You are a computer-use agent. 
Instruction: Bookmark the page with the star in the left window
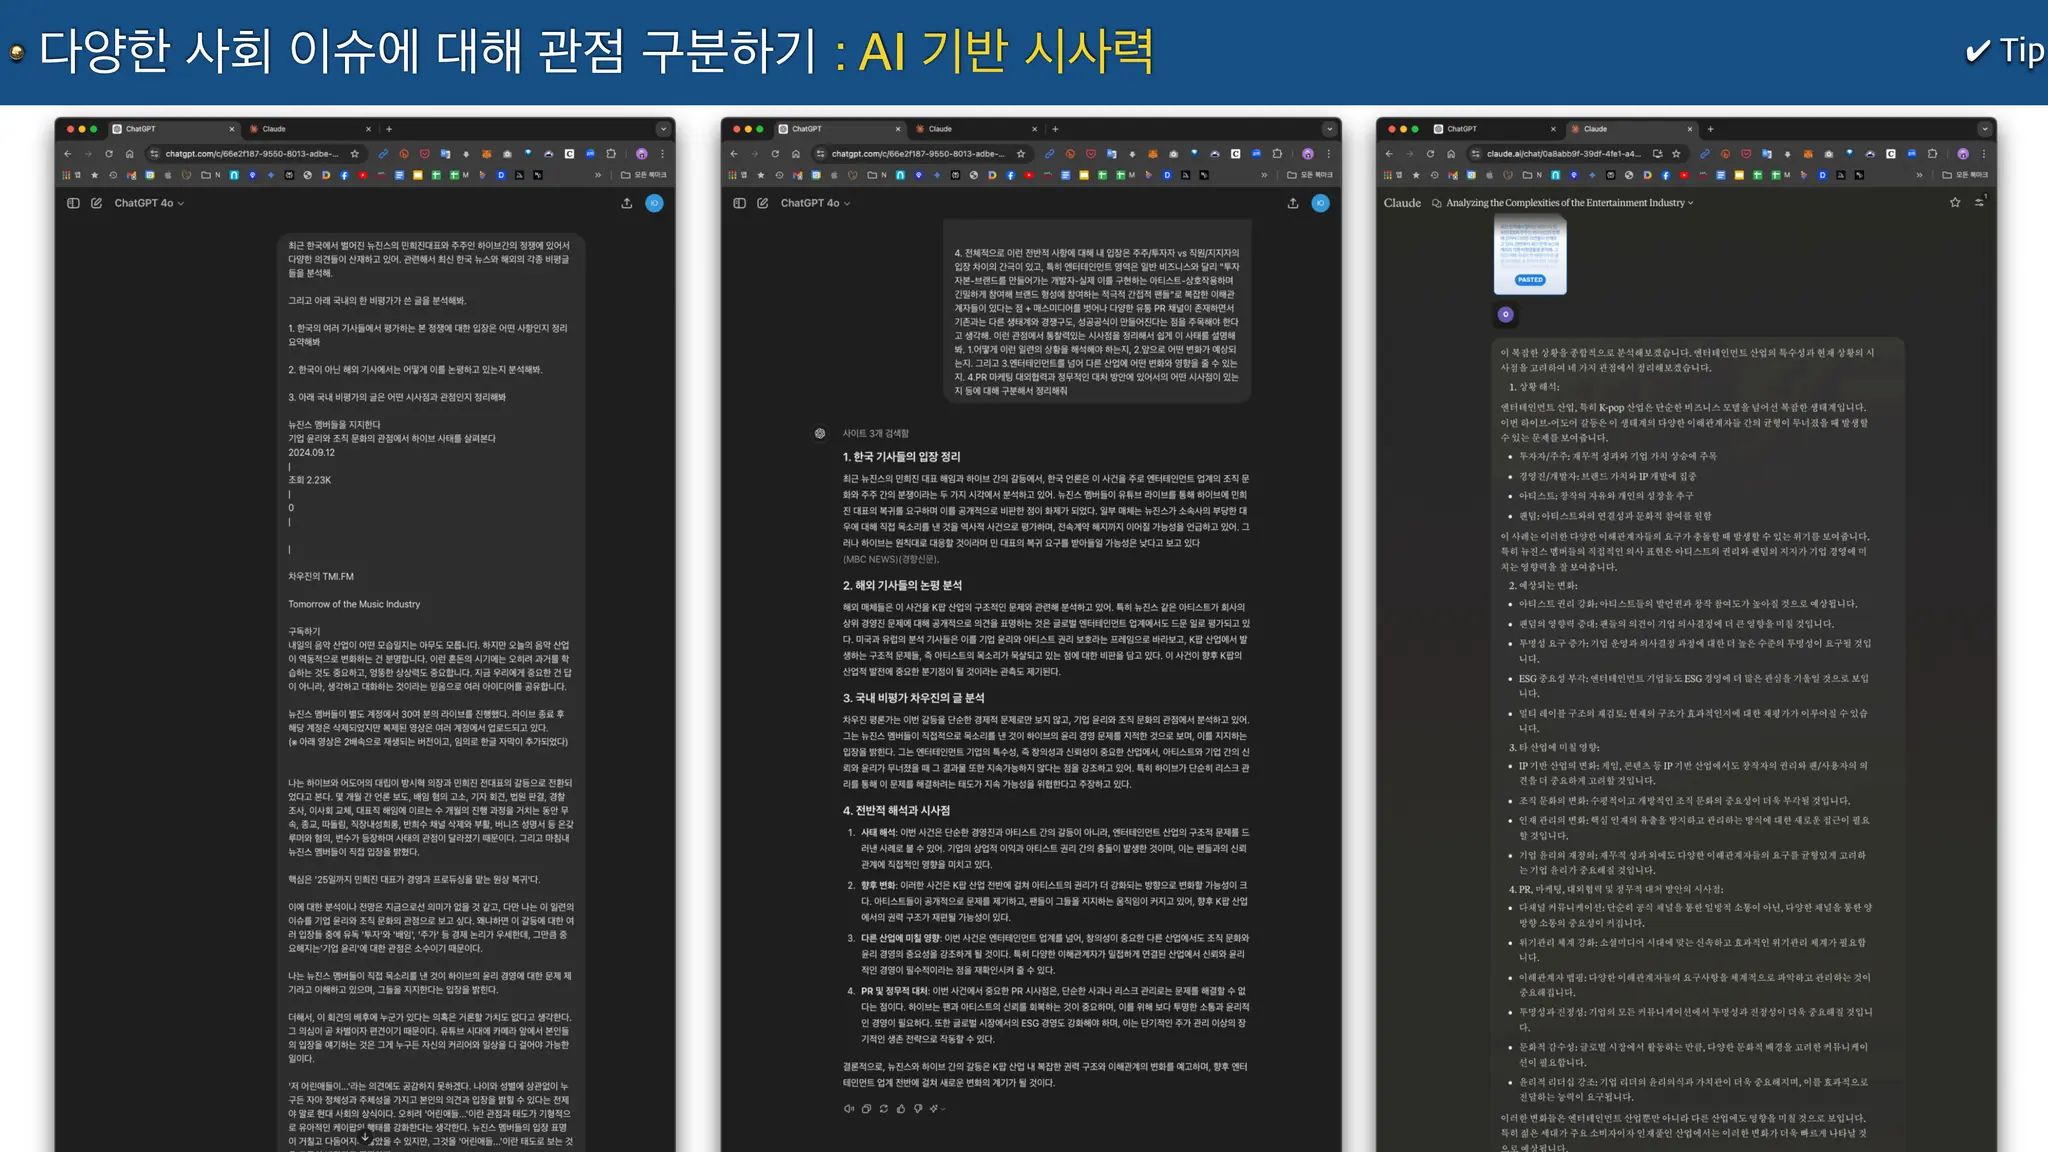click(x=355, y=154)
